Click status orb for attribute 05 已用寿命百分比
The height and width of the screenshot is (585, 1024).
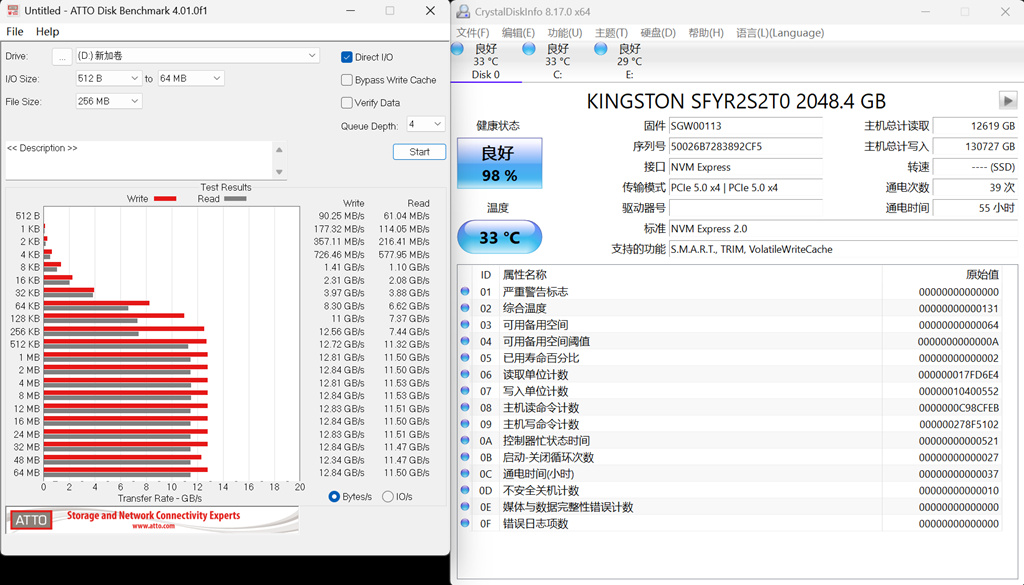pyautogui.click(x=465, y=357)
